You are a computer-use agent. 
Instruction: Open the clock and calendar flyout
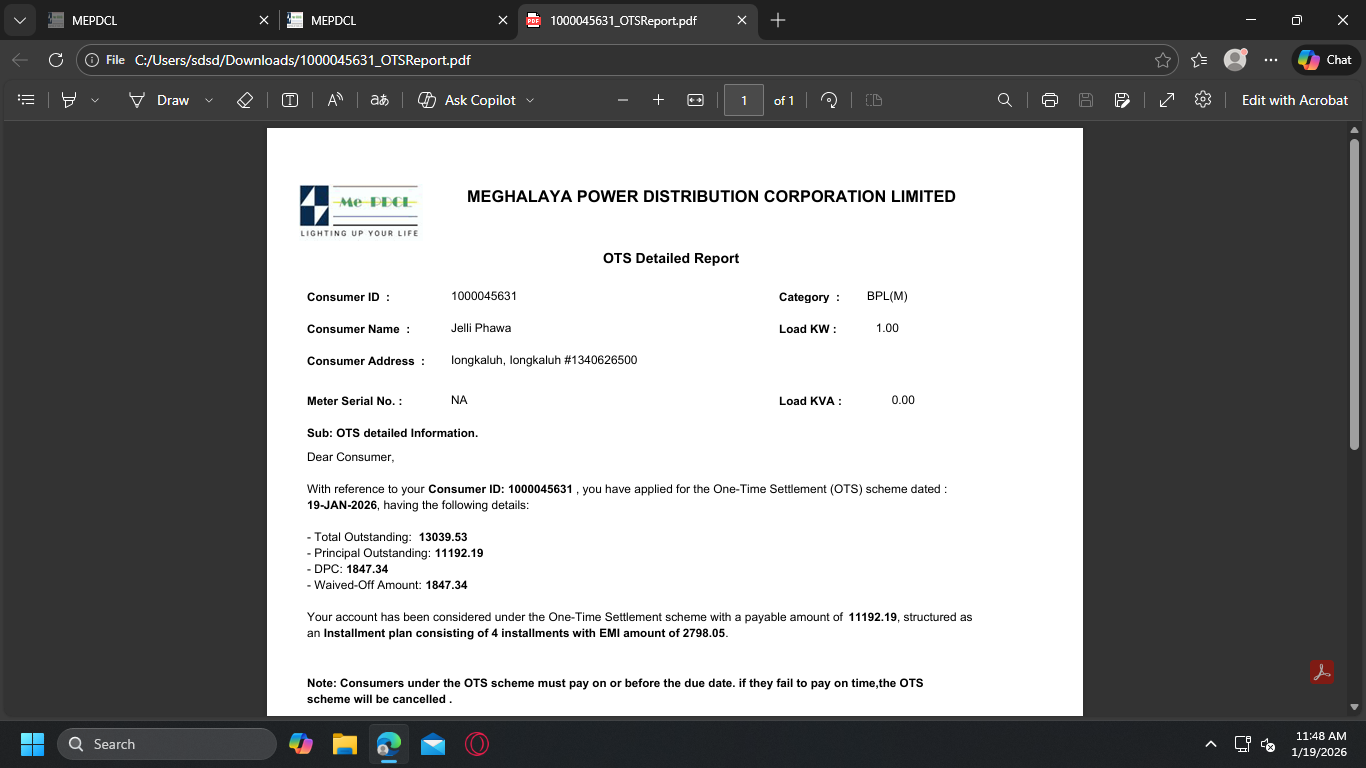click(x=1320, y=744)
